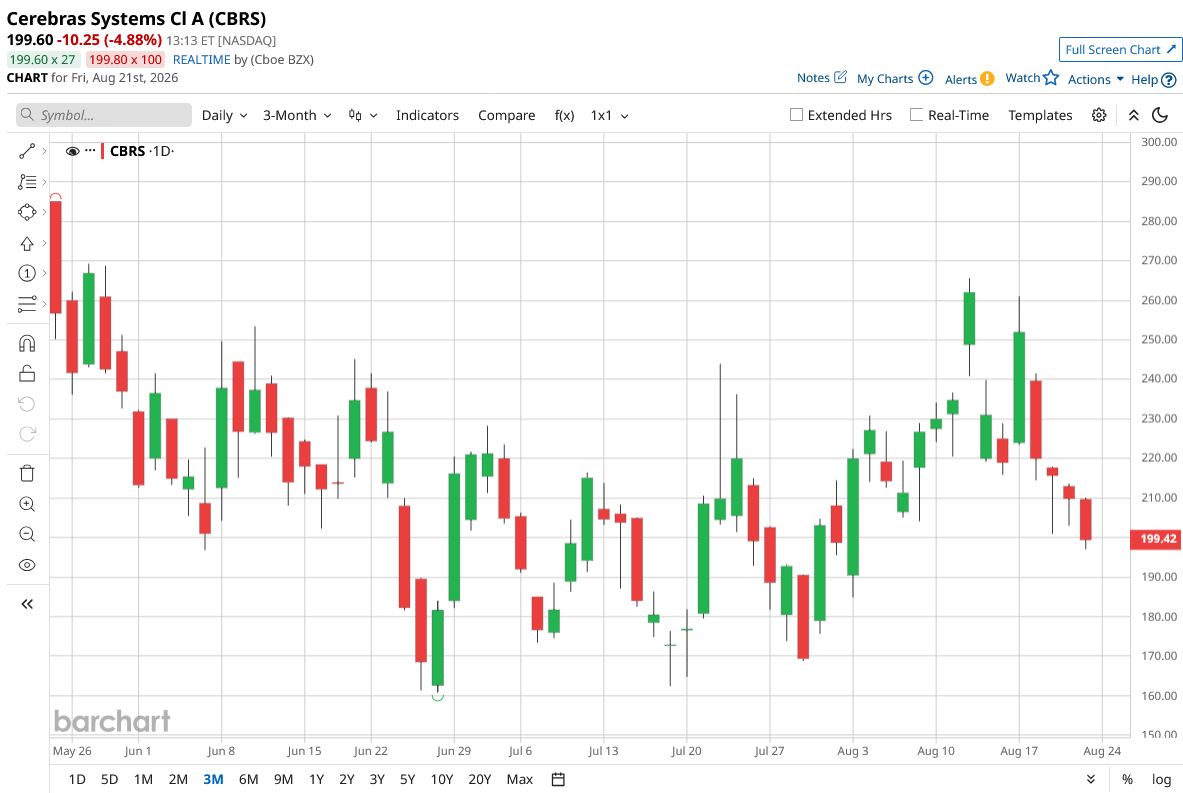The width and height of the screenshot is (1183, 793).
Task: Expand the Actions dropdown
Action: click(x=1095, y=79)
